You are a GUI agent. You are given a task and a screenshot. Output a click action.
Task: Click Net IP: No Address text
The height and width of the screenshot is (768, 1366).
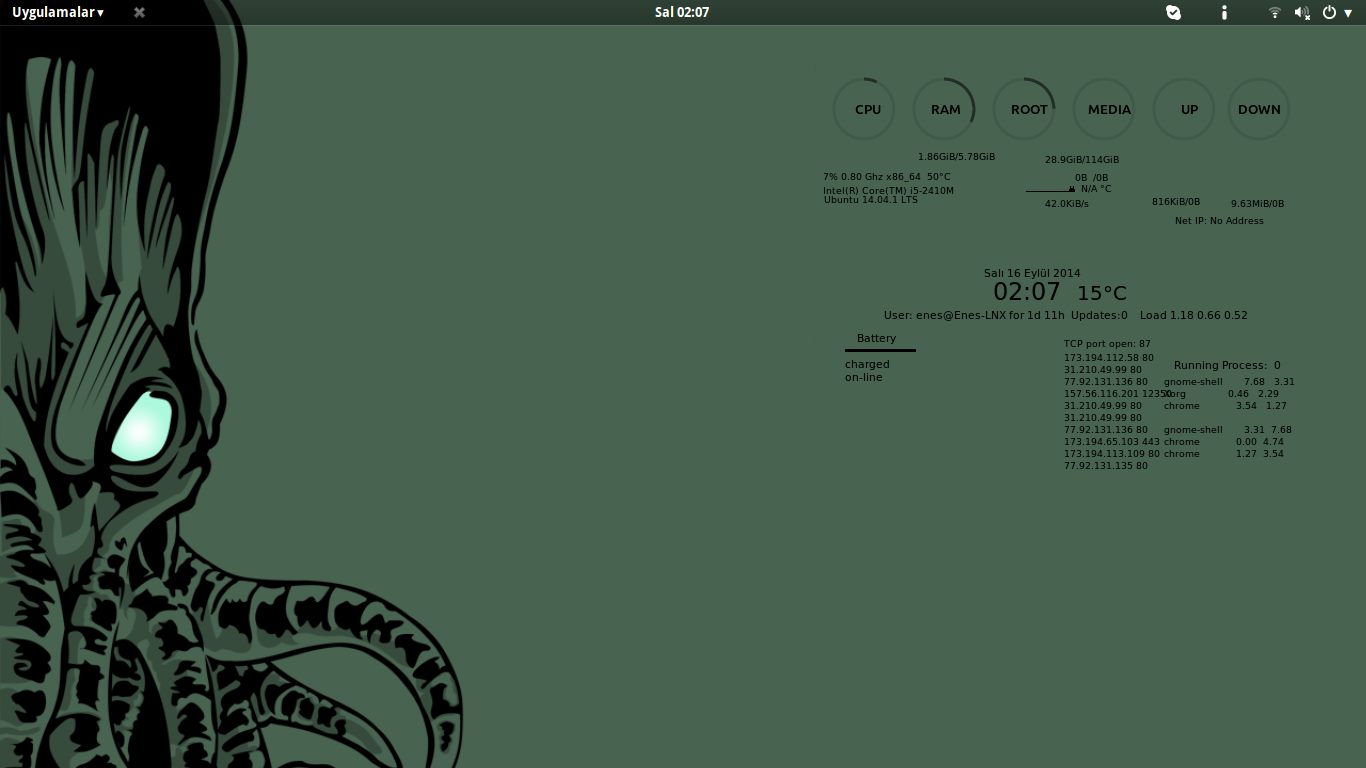[1219, 221]
